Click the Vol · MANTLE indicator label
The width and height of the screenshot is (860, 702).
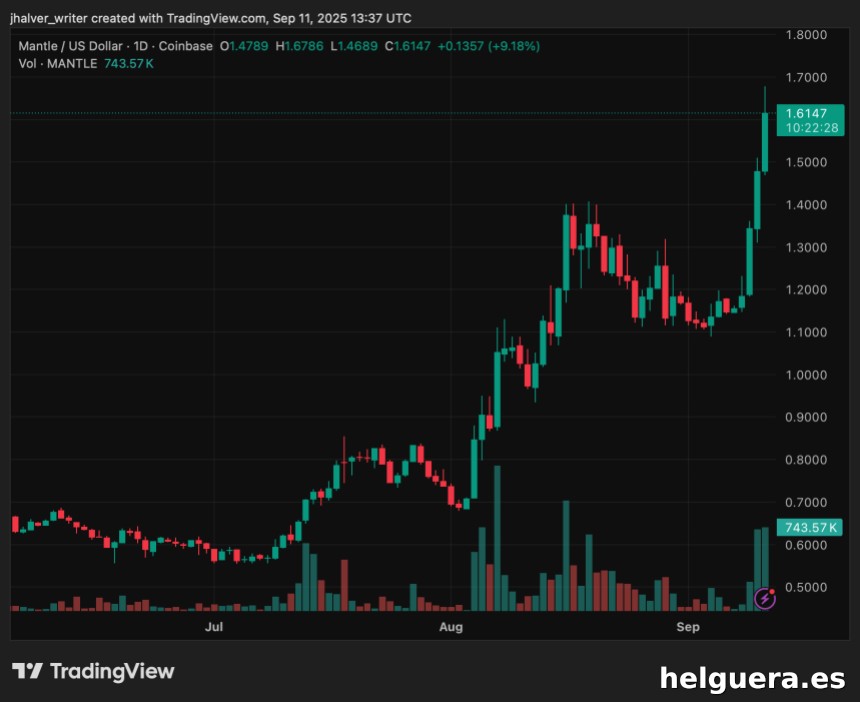[58, 64]
